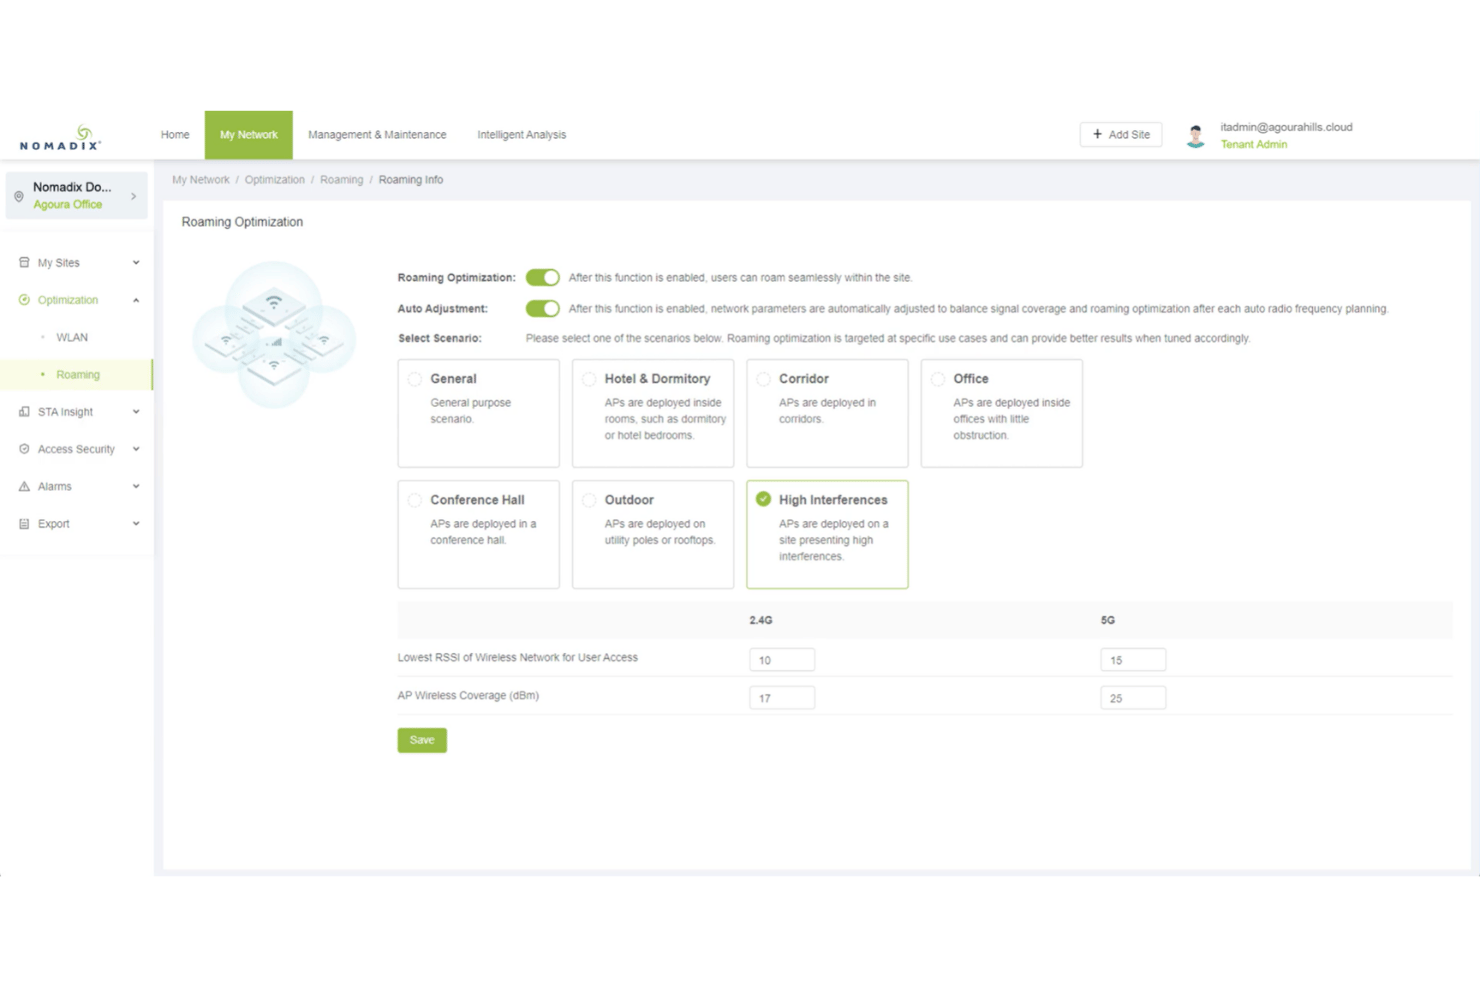
Task: Click the STA Insight sidebar icon
Action: 24,411
